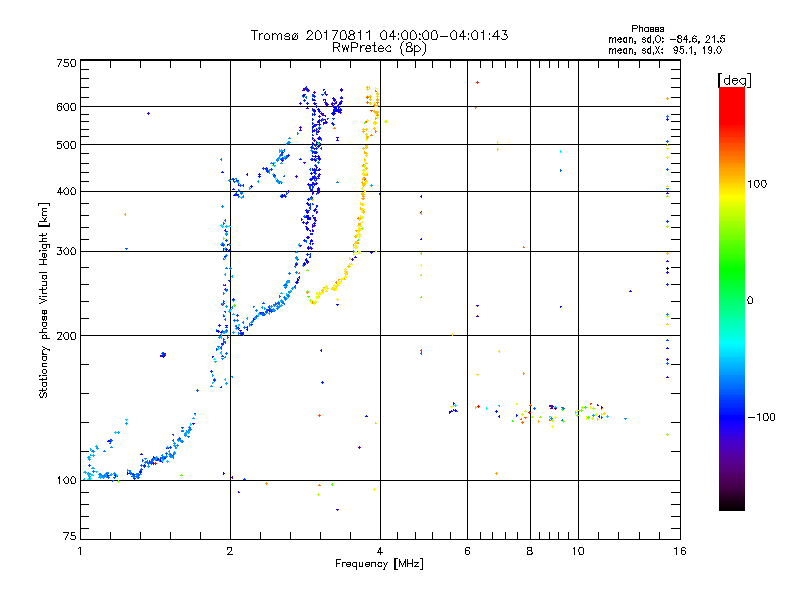The width and height of the screenshot is (800, 600).
Task: Click the x-axis tick label '16'
Action: click(x=680, y=551)
